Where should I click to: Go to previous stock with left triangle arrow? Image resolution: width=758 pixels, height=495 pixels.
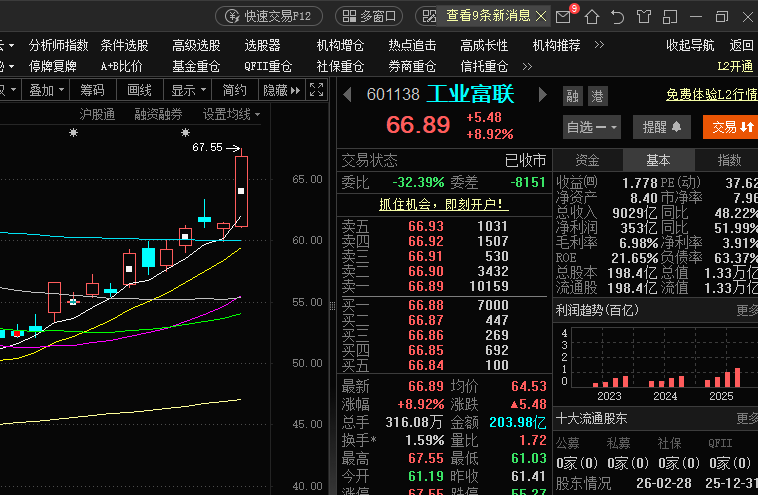347,94
